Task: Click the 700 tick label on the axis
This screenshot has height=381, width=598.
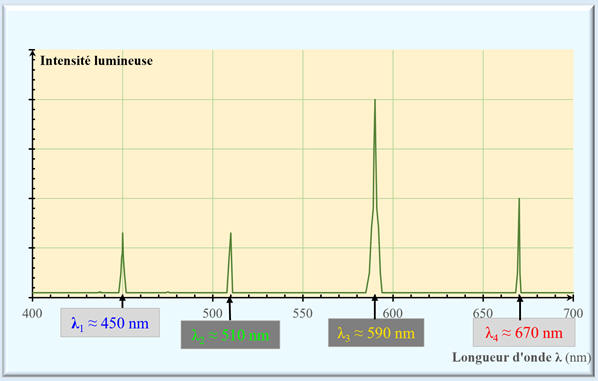Action: (x=573, y=313)
